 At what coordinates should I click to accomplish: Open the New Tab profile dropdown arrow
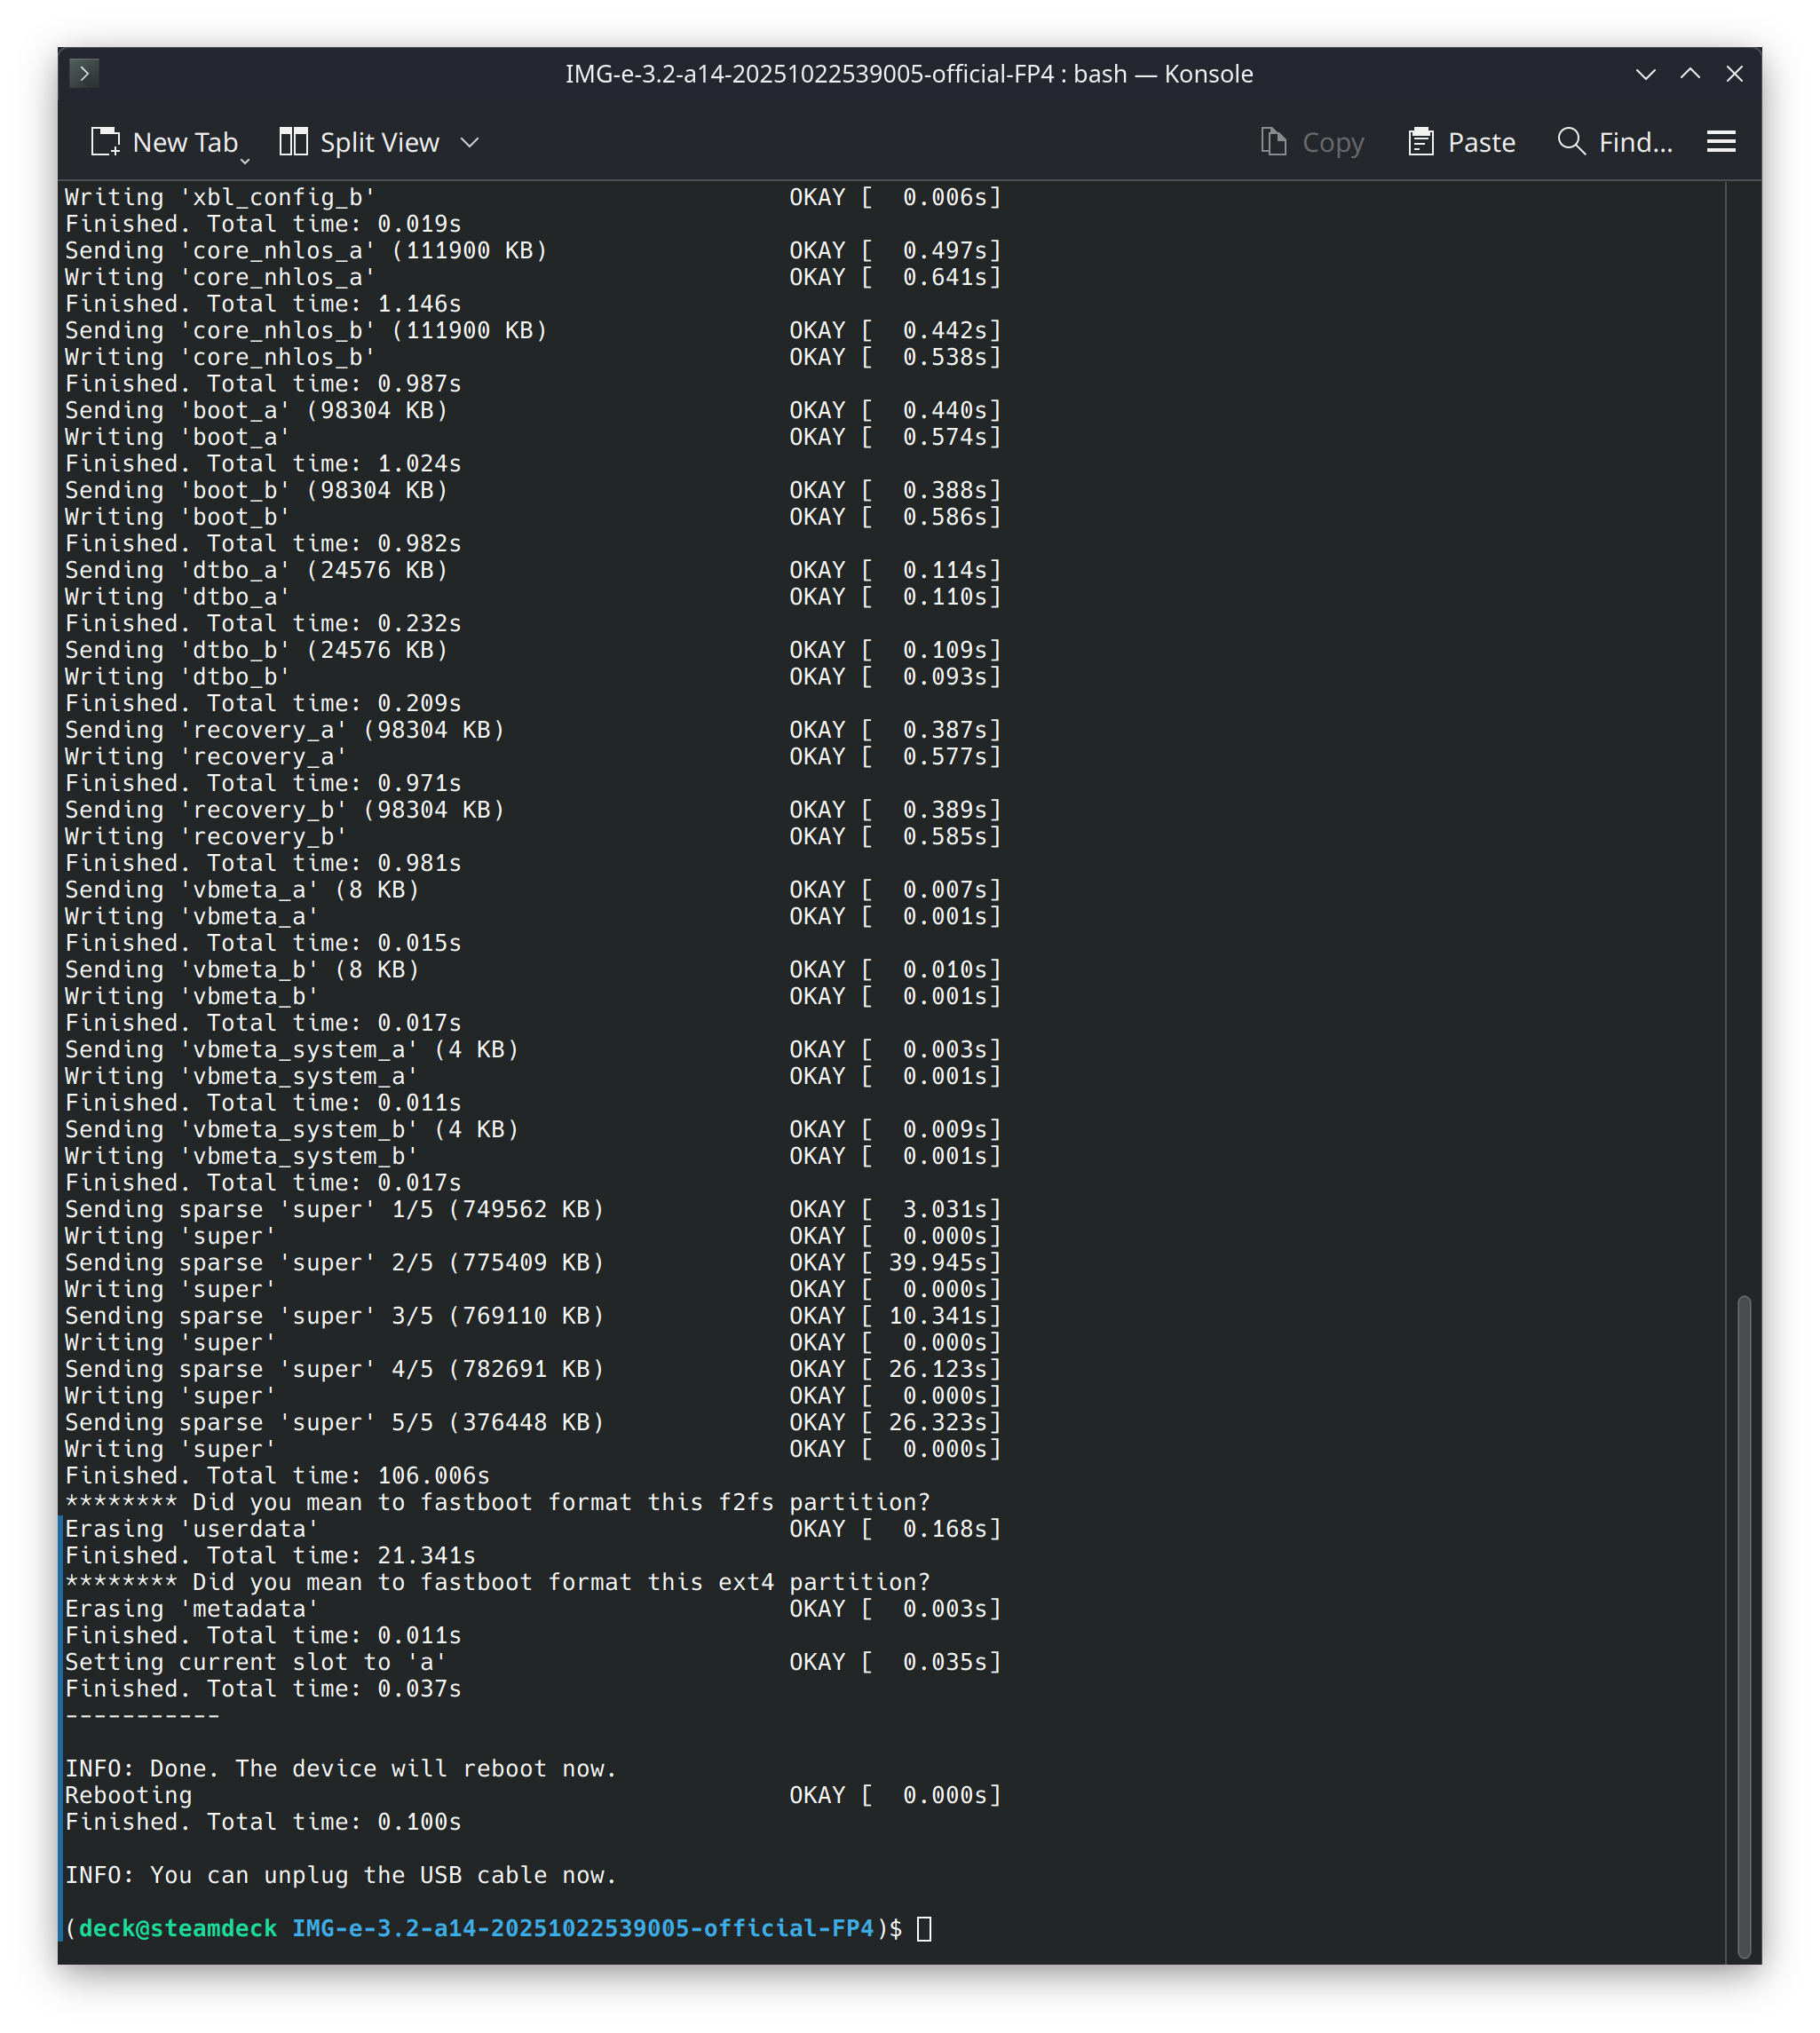point(245,160)
